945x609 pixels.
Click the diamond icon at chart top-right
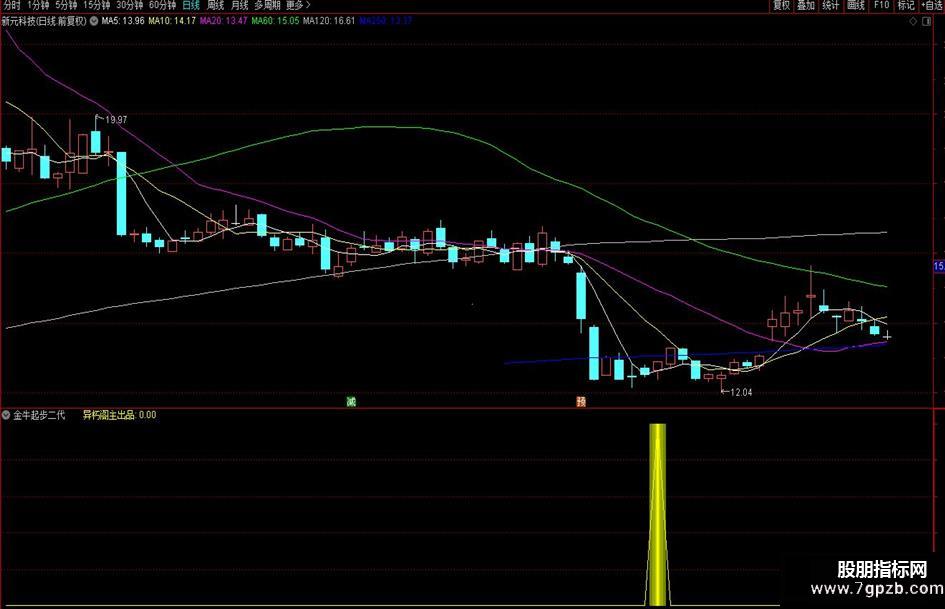click(x=914, y=21)
